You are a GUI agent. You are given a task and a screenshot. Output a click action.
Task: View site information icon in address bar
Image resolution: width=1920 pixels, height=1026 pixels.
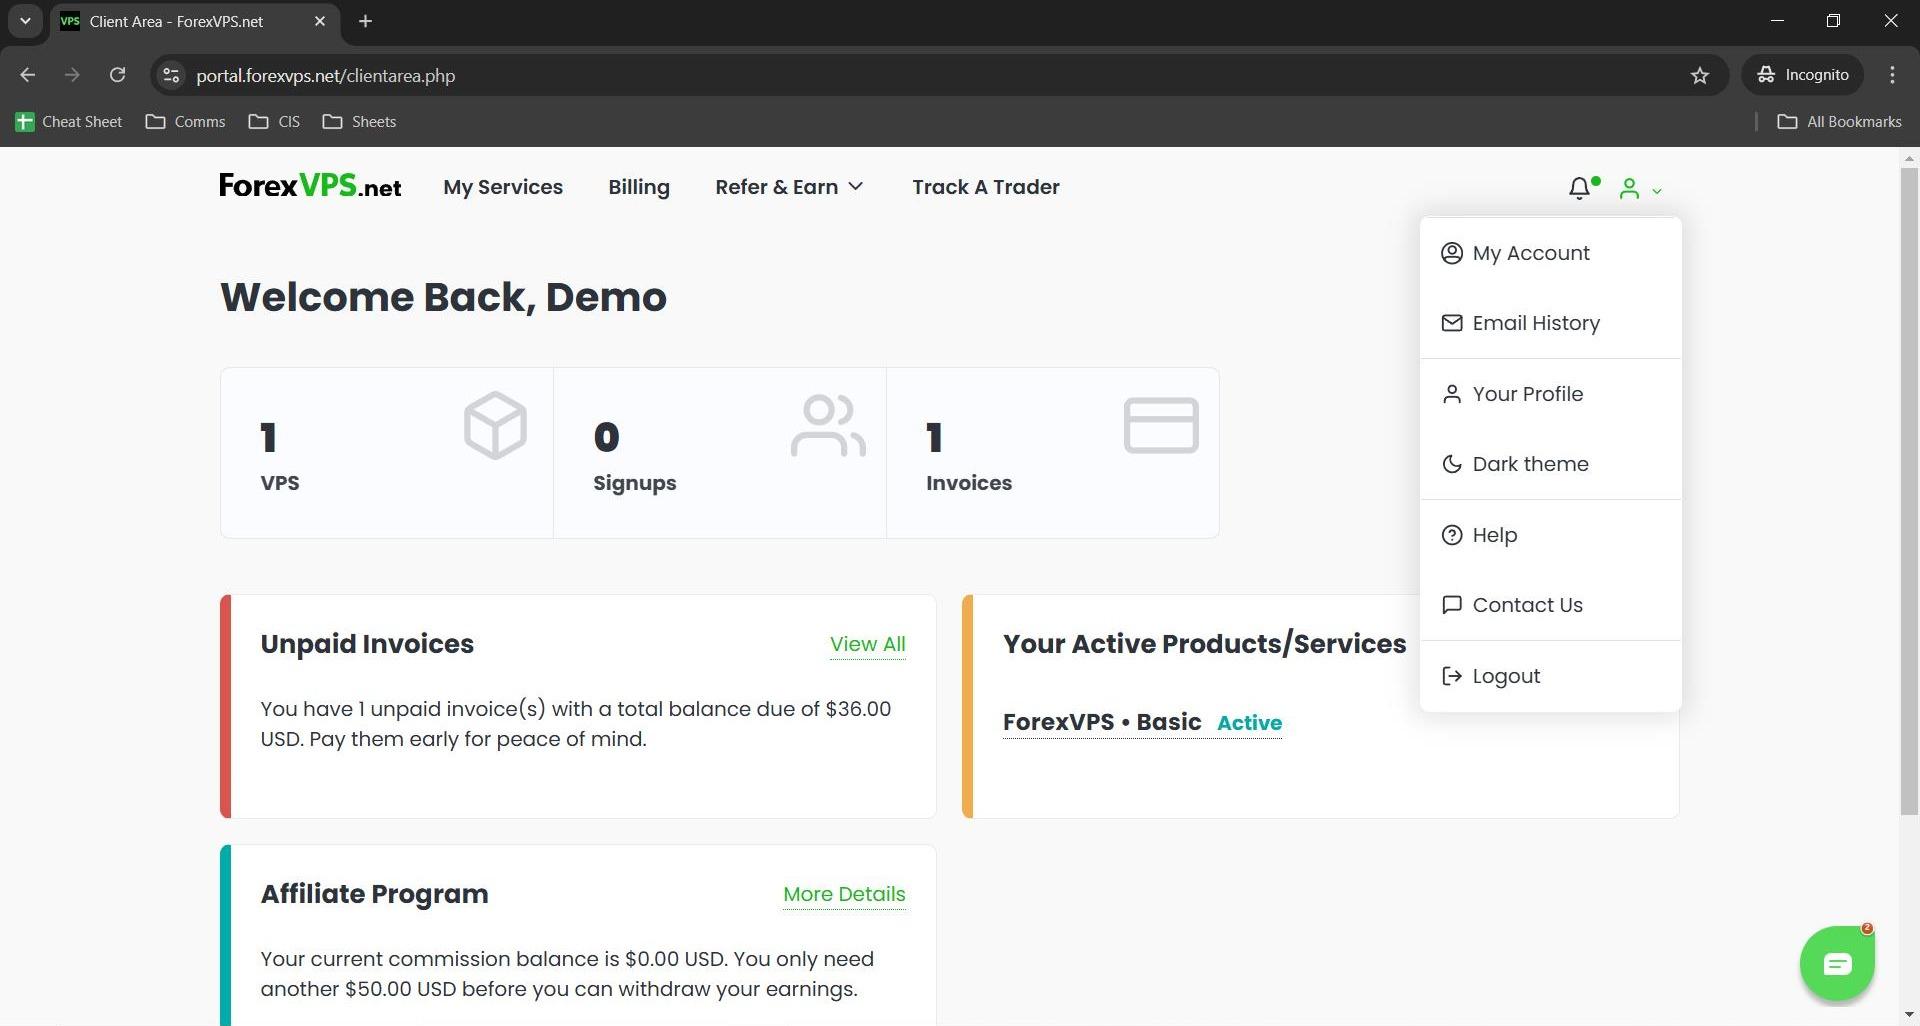pos(171,75)
